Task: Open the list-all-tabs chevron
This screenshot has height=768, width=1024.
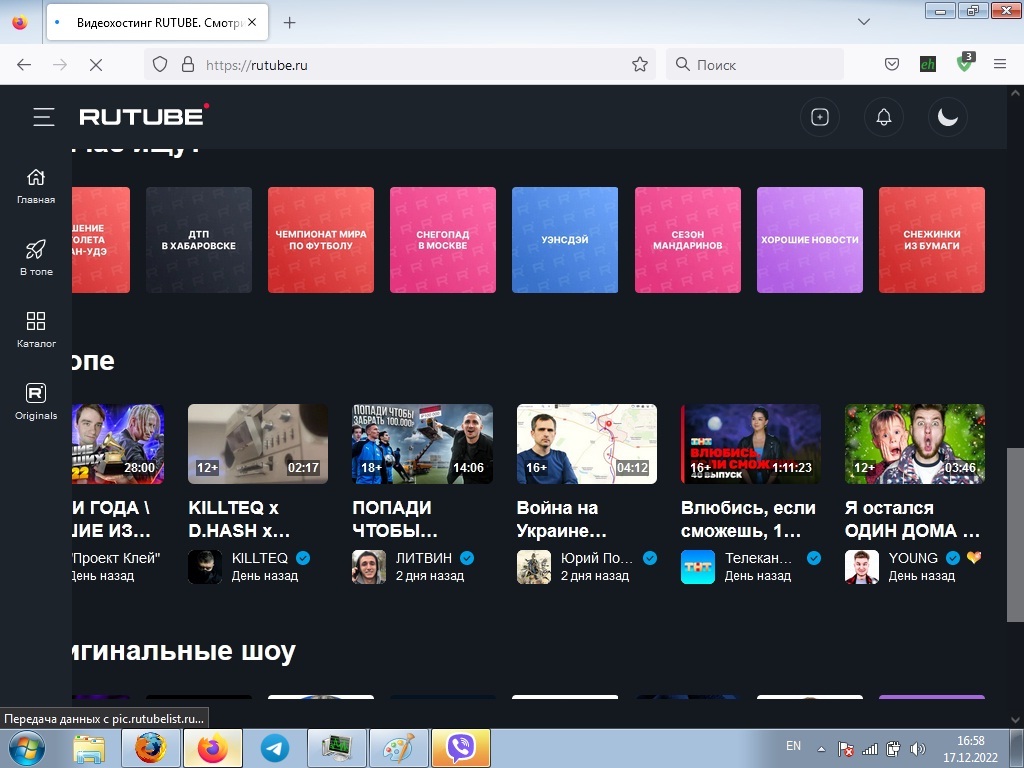Action: point(863,22)
